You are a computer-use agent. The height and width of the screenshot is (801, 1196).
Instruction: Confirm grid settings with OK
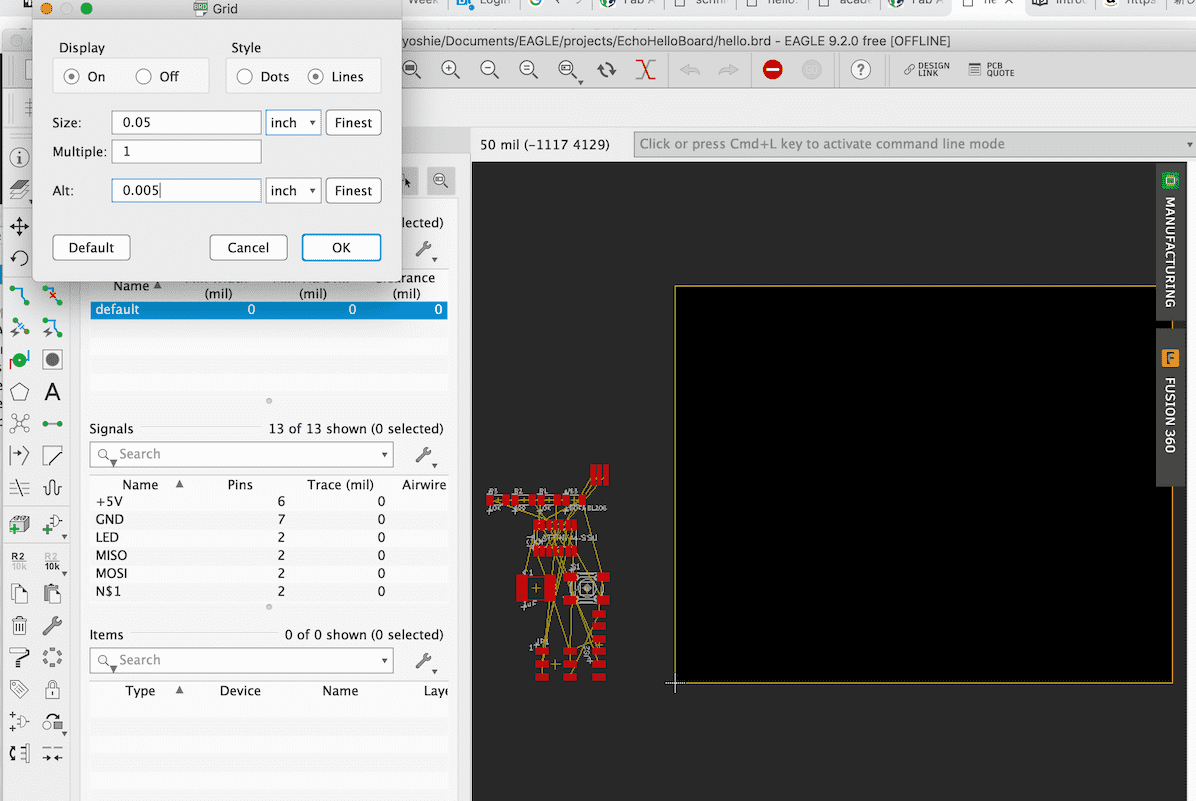pyautogui.click(x=341, y=248)
